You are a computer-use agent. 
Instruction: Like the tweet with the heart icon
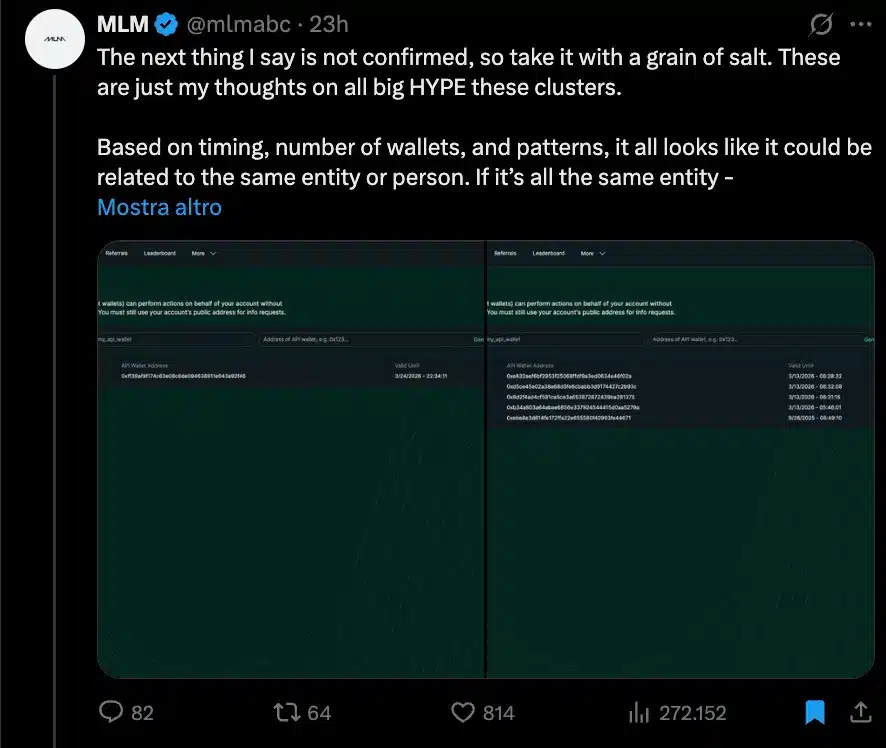pyautogui.click(x=462, y=712)
